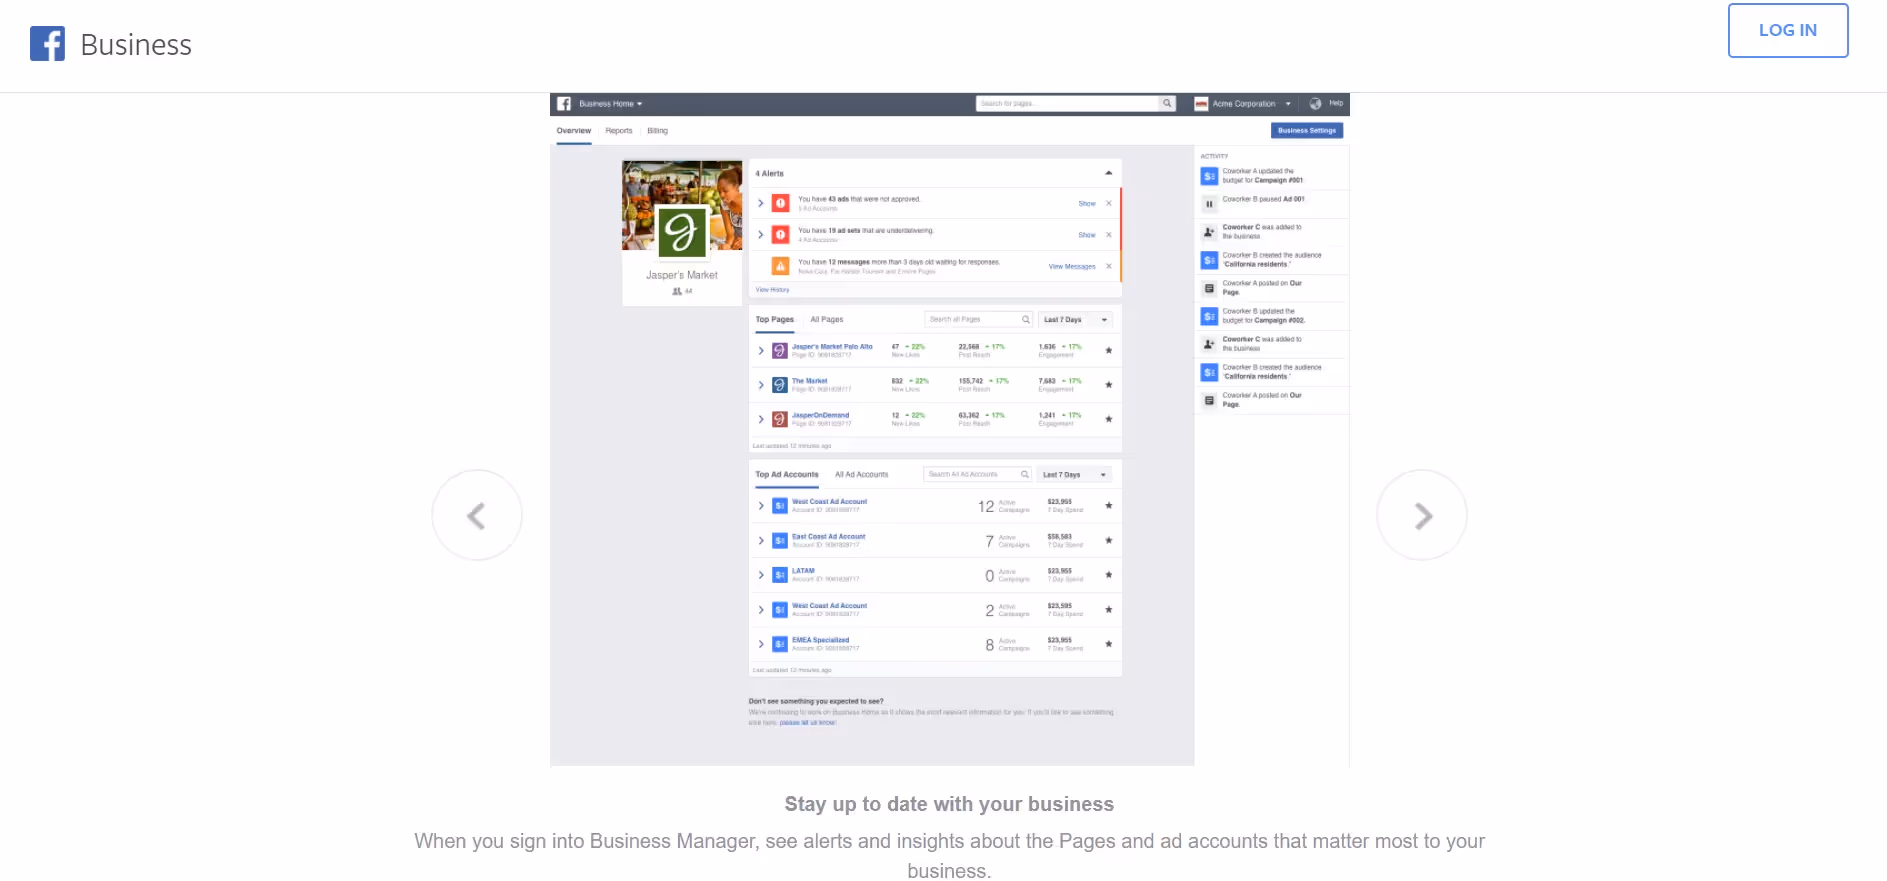Toggle the favorite star for LATAM
The image size is (1887, 881).
[x=1109, y=574]
